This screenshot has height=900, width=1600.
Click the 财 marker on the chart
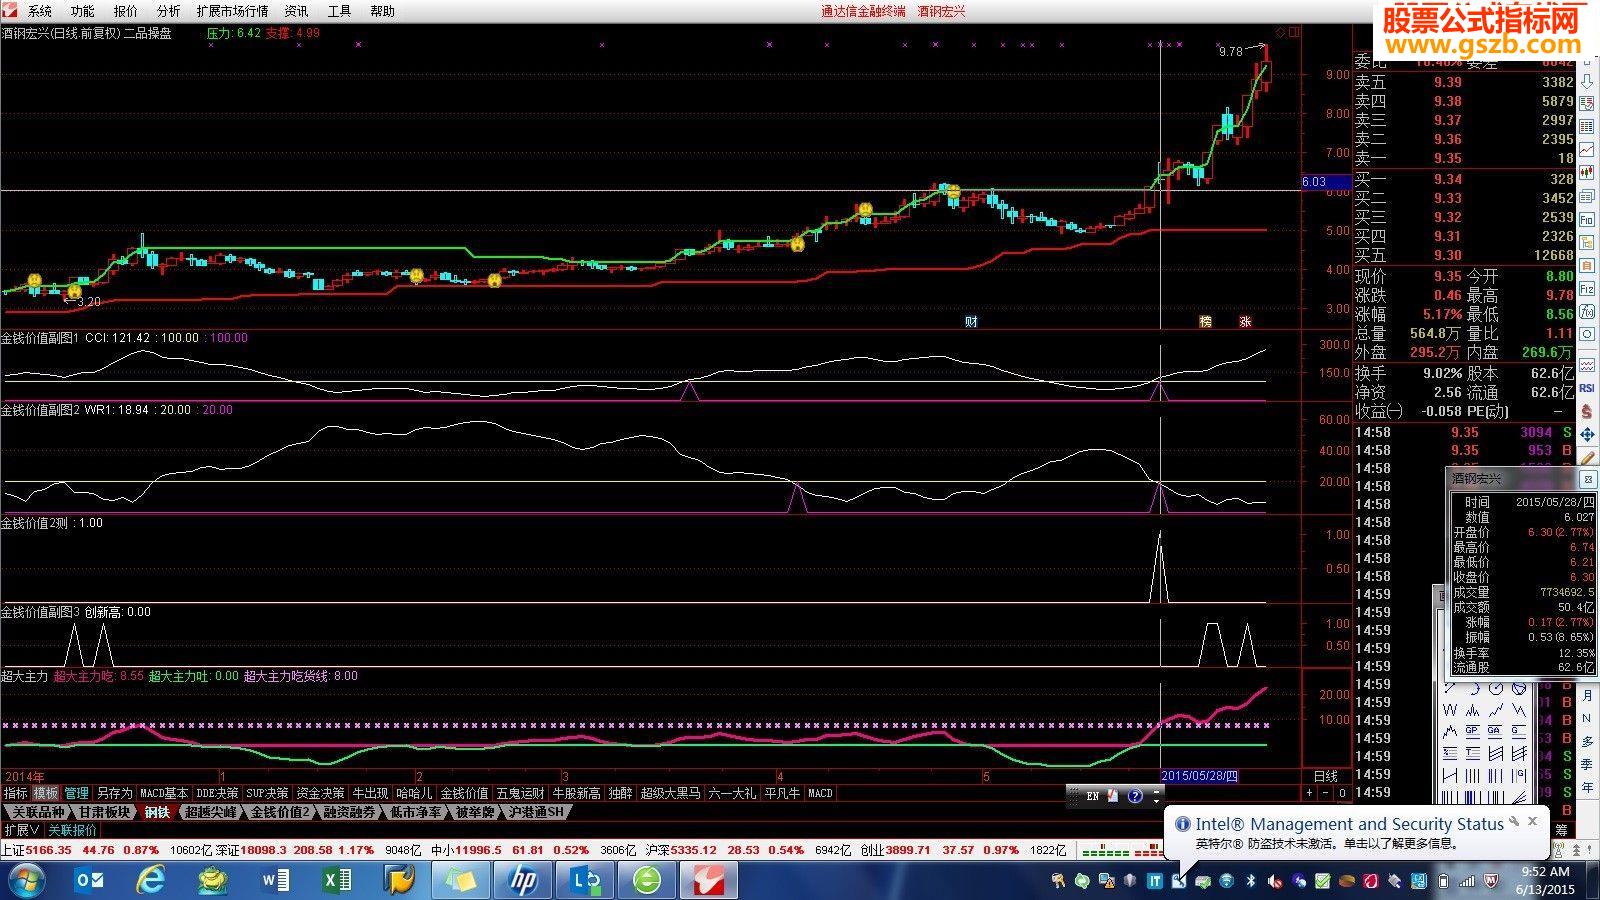tap(970, 321)
